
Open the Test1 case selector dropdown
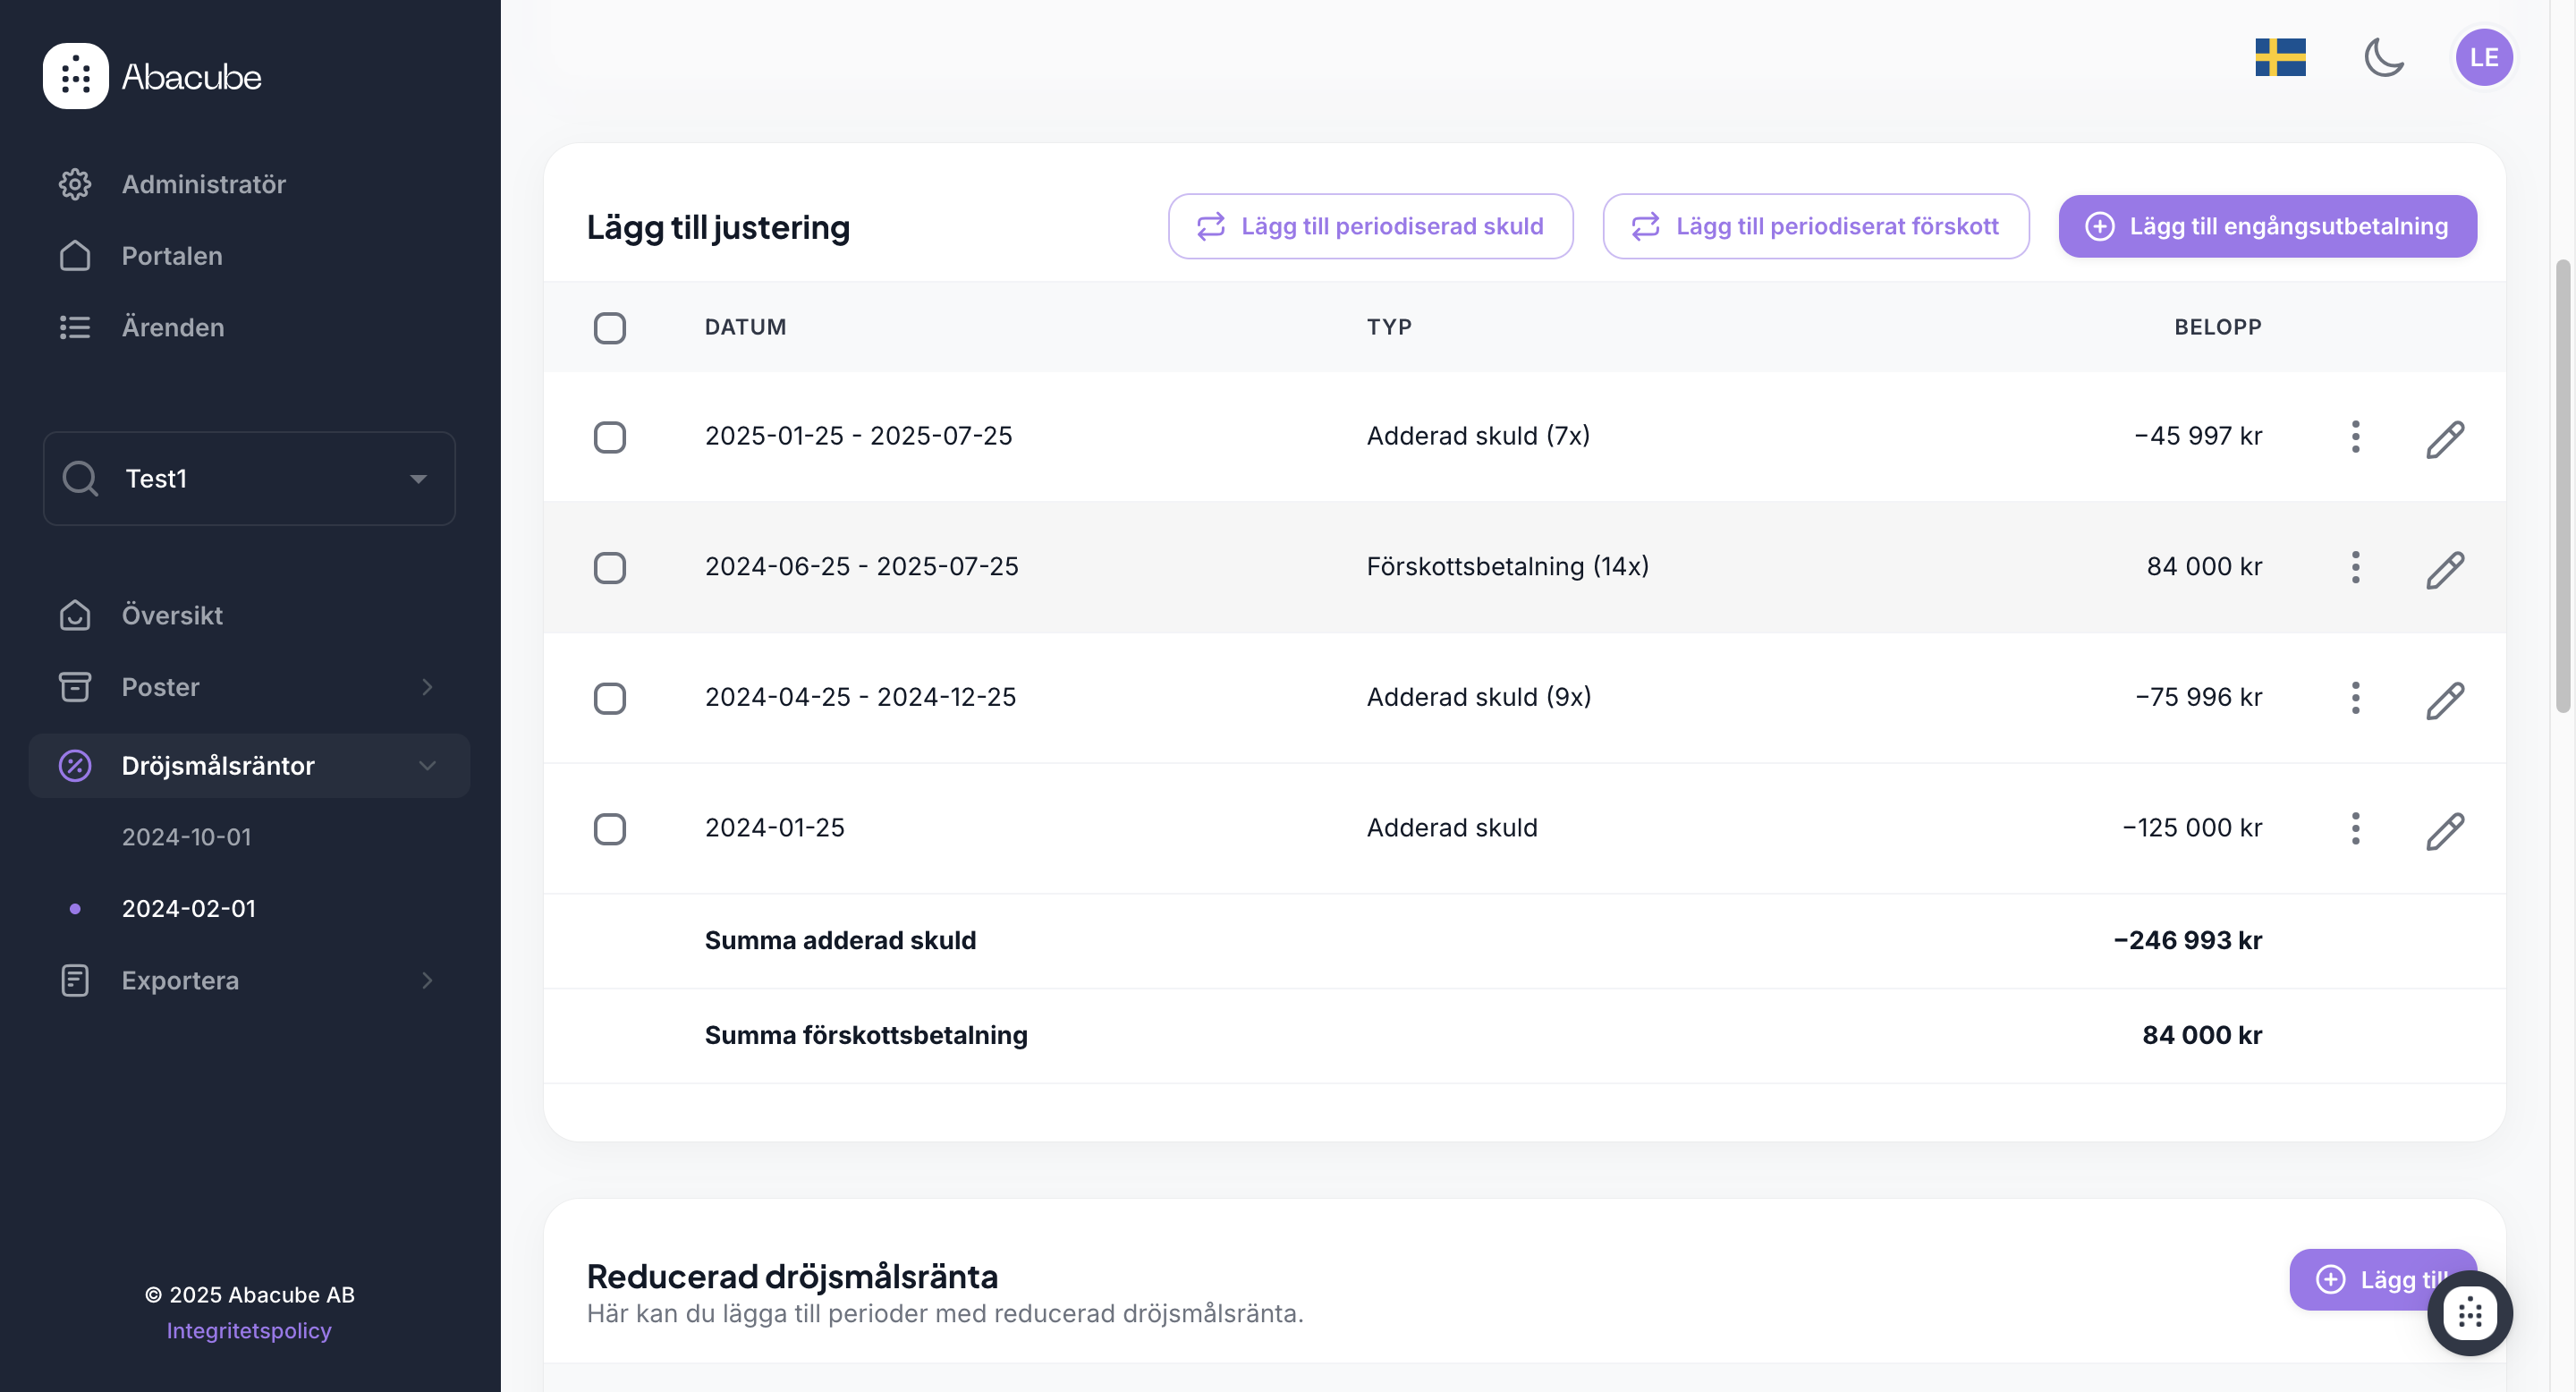pos(249,478)
